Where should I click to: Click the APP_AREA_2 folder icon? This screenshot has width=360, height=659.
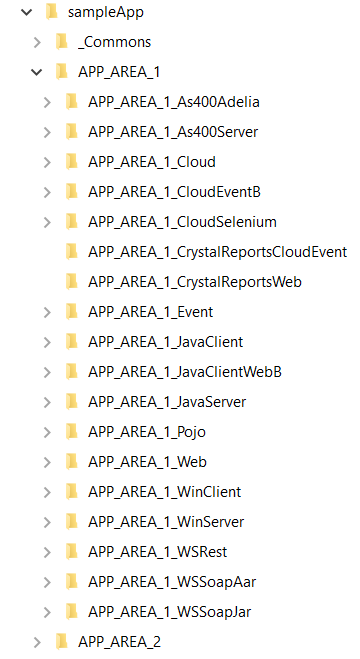coord(62,642)
